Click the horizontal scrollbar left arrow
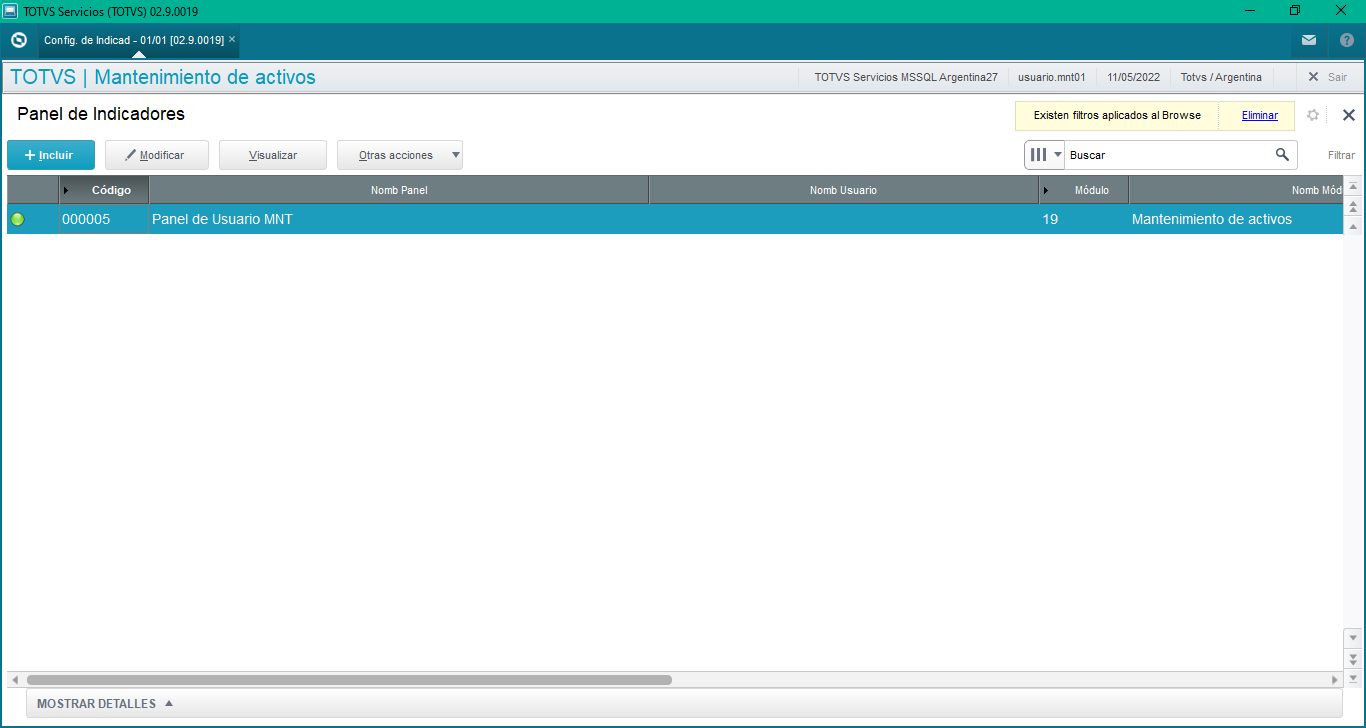 click(x=14, y=680)
